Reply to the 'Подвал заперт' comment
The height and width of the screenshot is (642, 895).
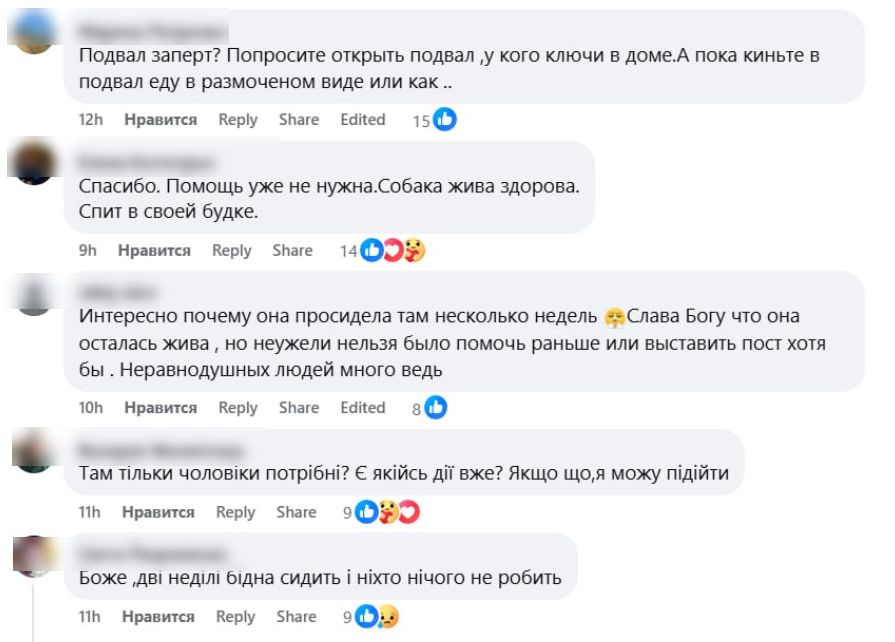(238, 120)
